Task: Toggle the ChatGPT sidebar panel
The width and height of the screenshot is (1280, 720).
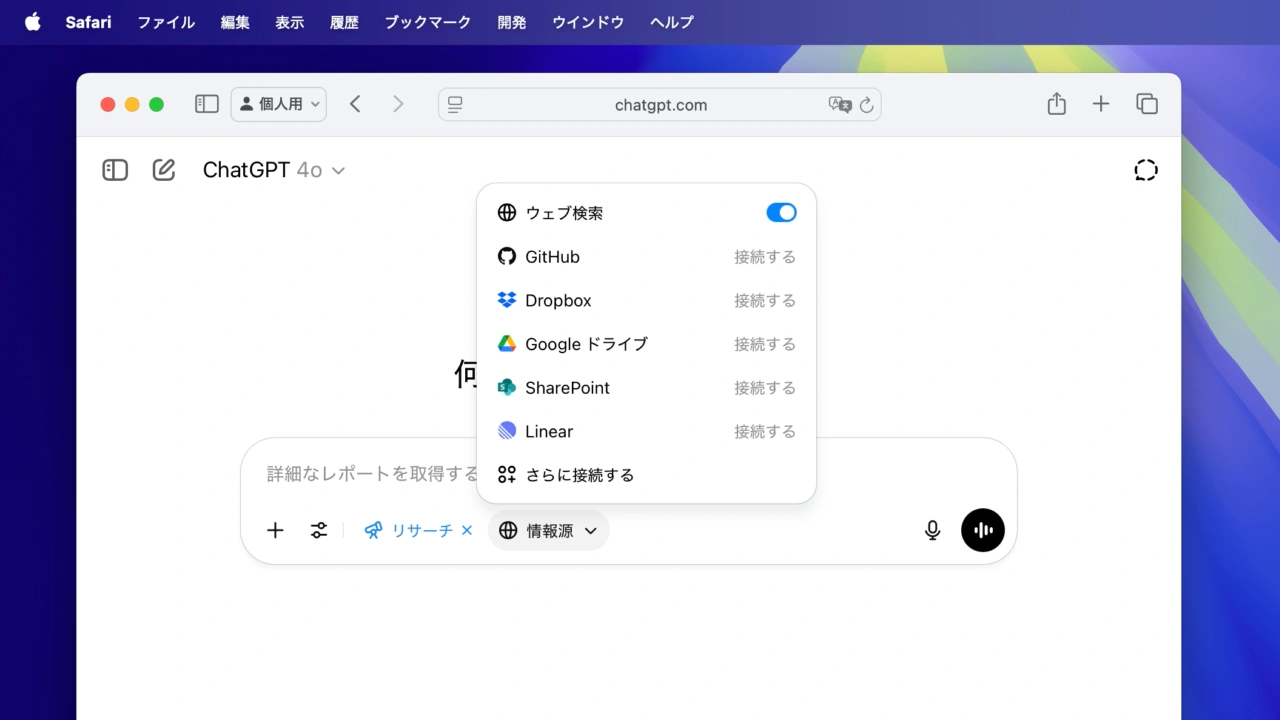Action: point(115,170)
